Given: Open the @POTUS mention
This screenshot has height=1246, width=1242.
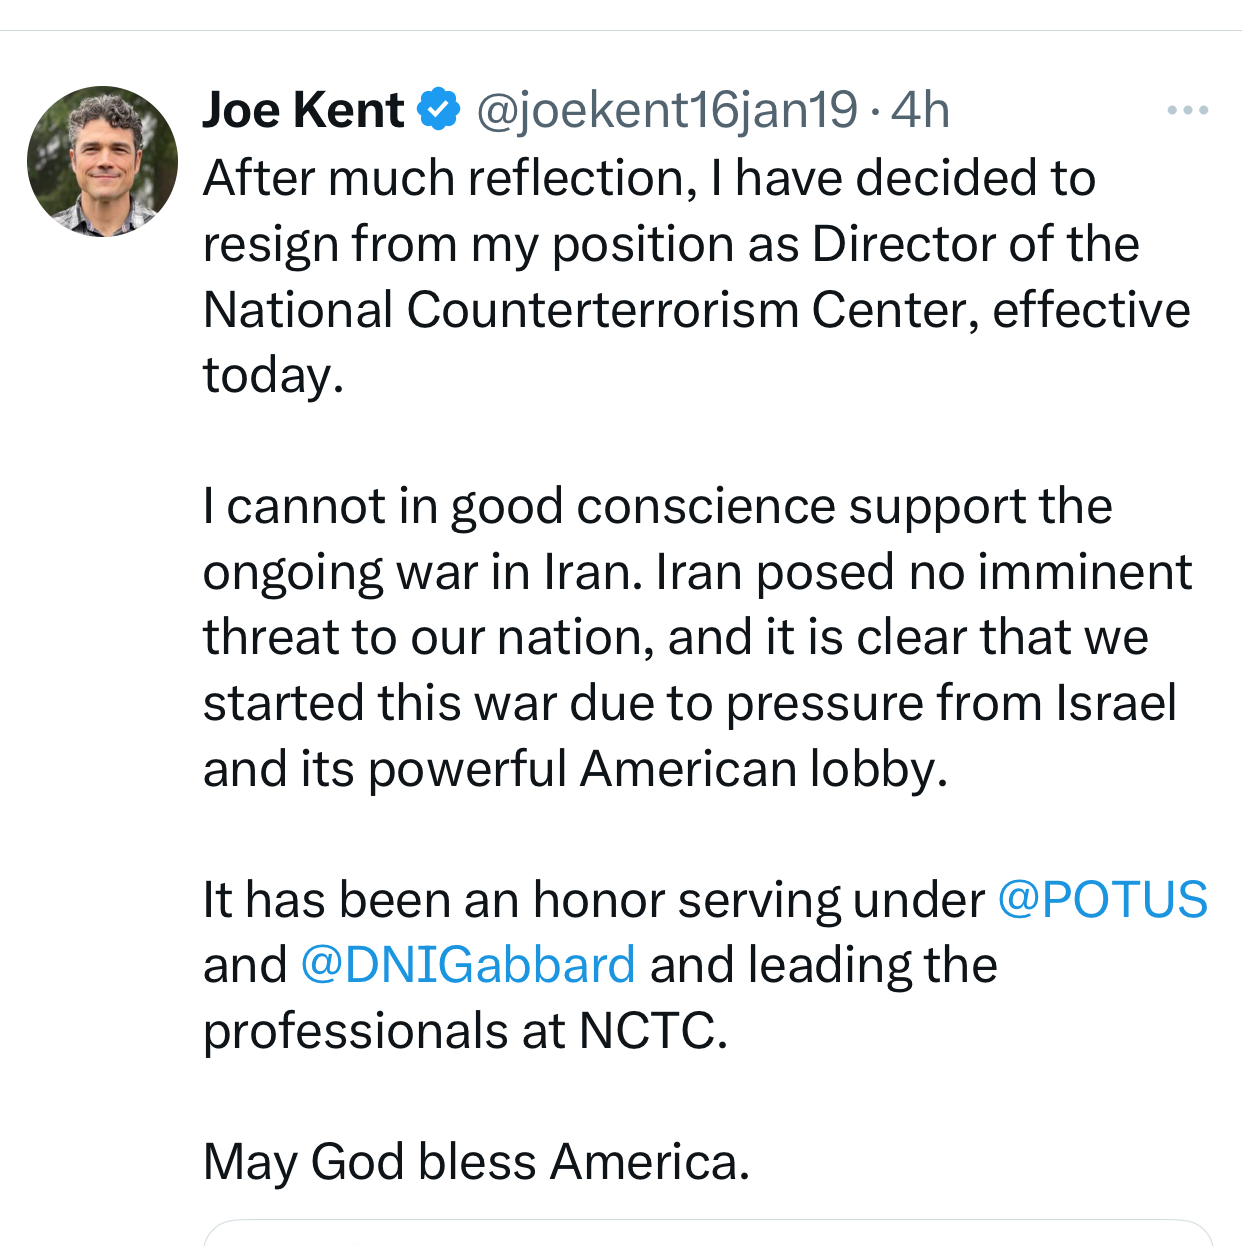Looking at the screenshot, I should click(x=1102, y=899).
